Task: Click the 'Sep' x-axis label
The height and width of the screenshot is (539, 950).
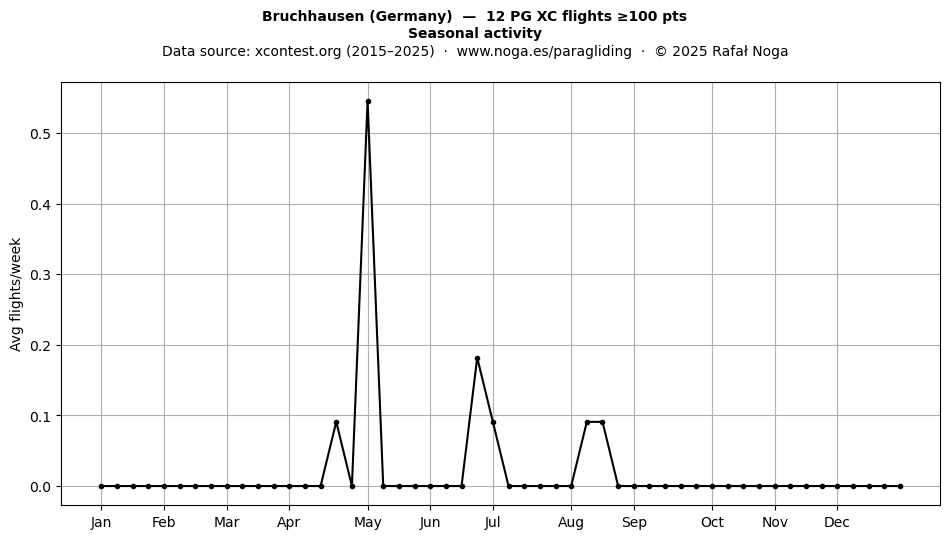Action: (634, 523)
